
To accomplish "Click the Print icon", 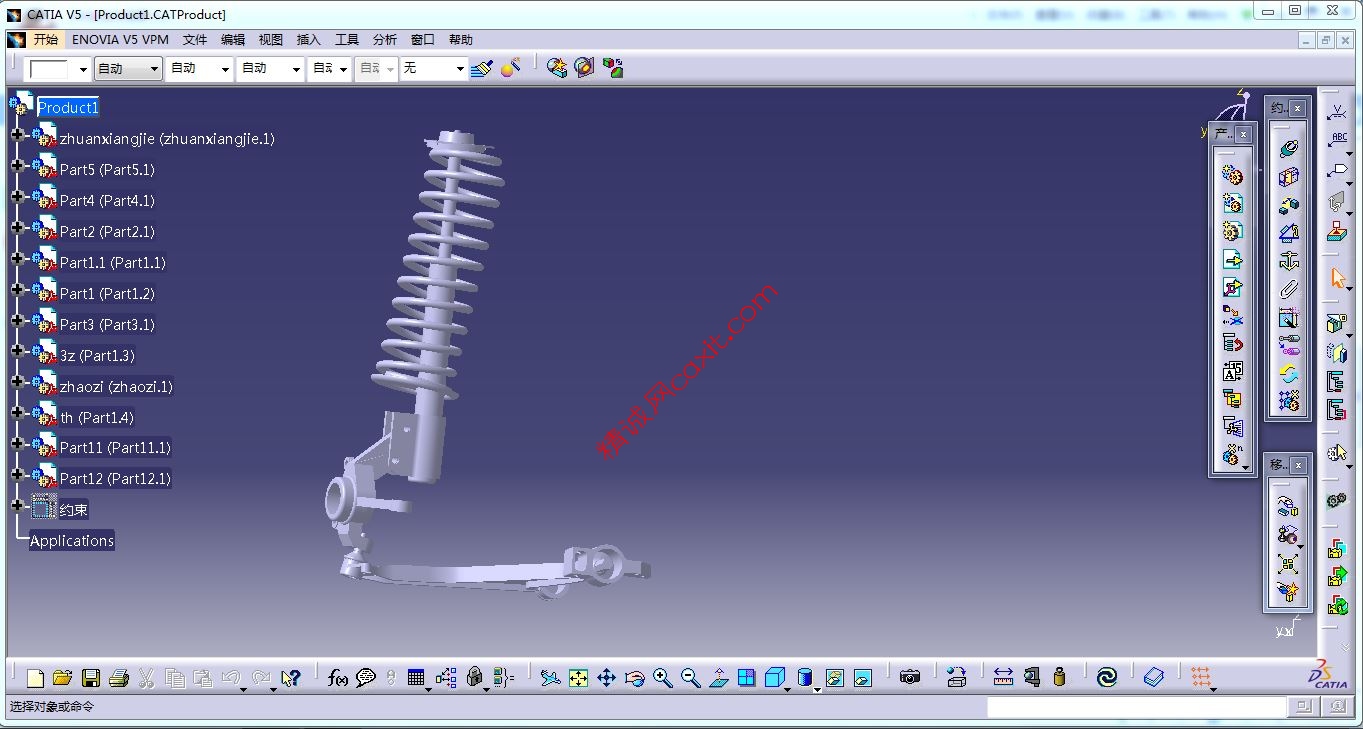I will point(118,678).
